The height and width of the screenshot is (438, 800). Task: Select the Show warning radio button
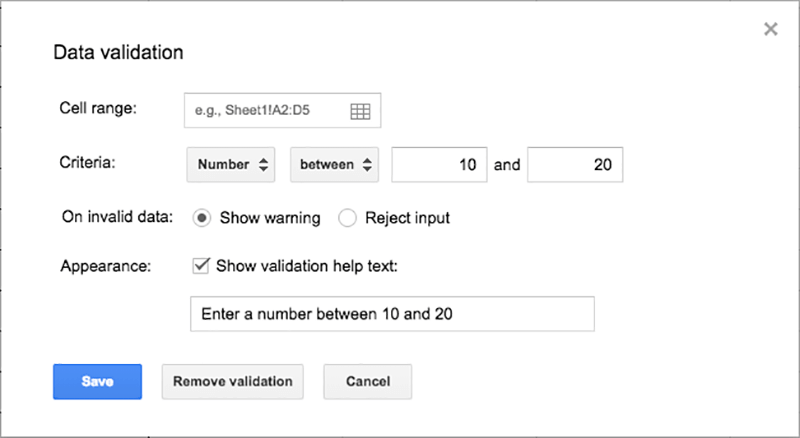coord(201,218)
